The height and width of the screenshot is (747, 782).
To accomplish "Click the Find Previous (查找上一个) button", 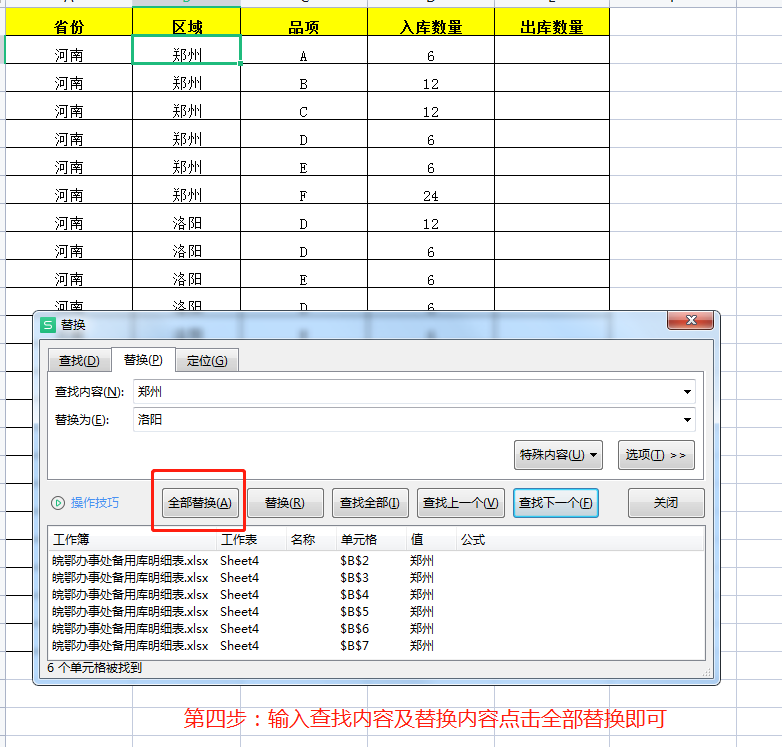I will tap(461, 503).
